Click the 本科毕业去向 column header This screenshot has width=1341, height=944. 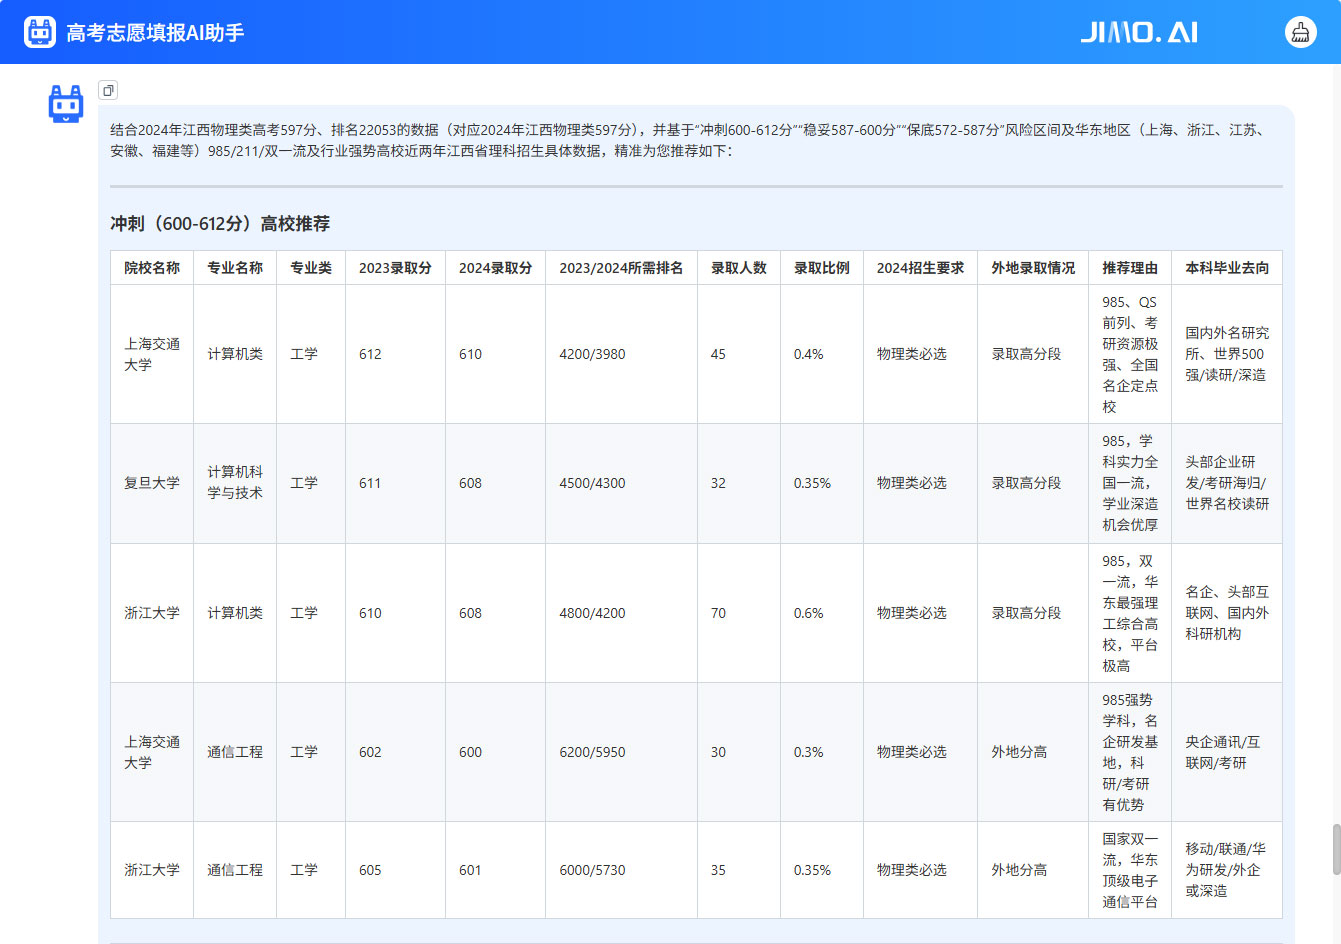tap(1227, 268)
